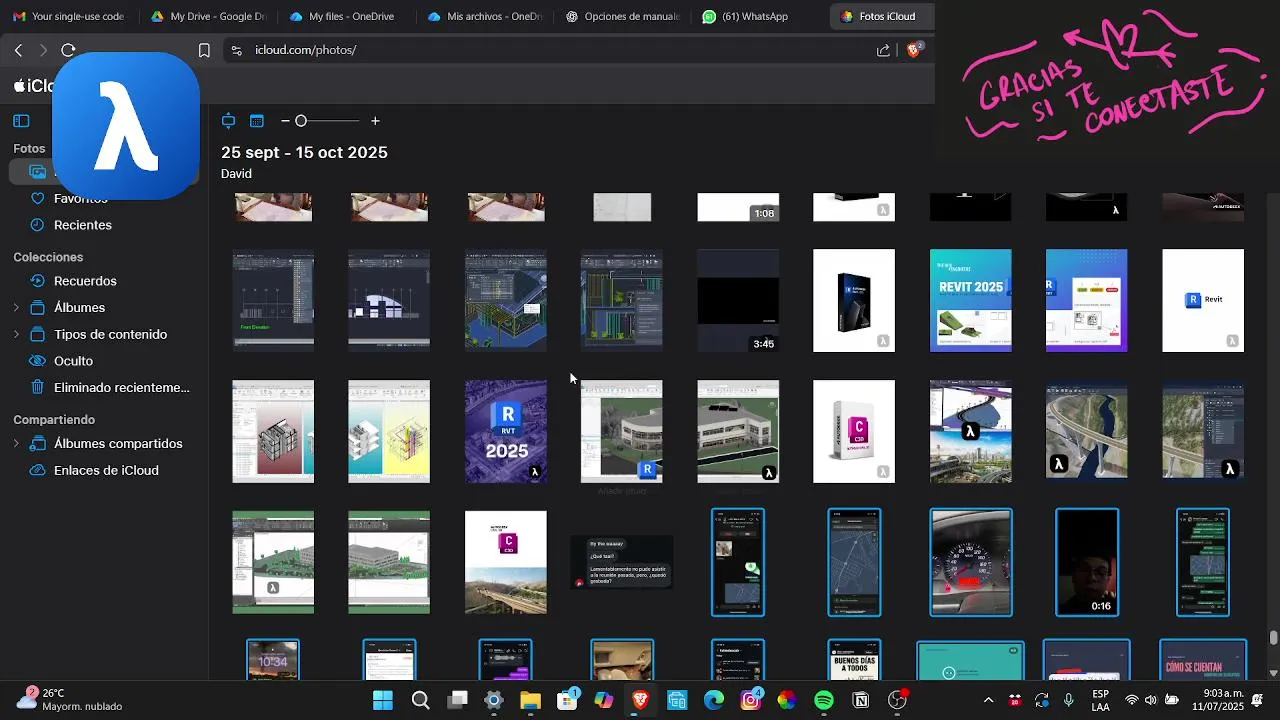Viewport: 1280px width, 720px height.
Task: Zoom in thumbnails with plus button
Action: pos(375,121)
